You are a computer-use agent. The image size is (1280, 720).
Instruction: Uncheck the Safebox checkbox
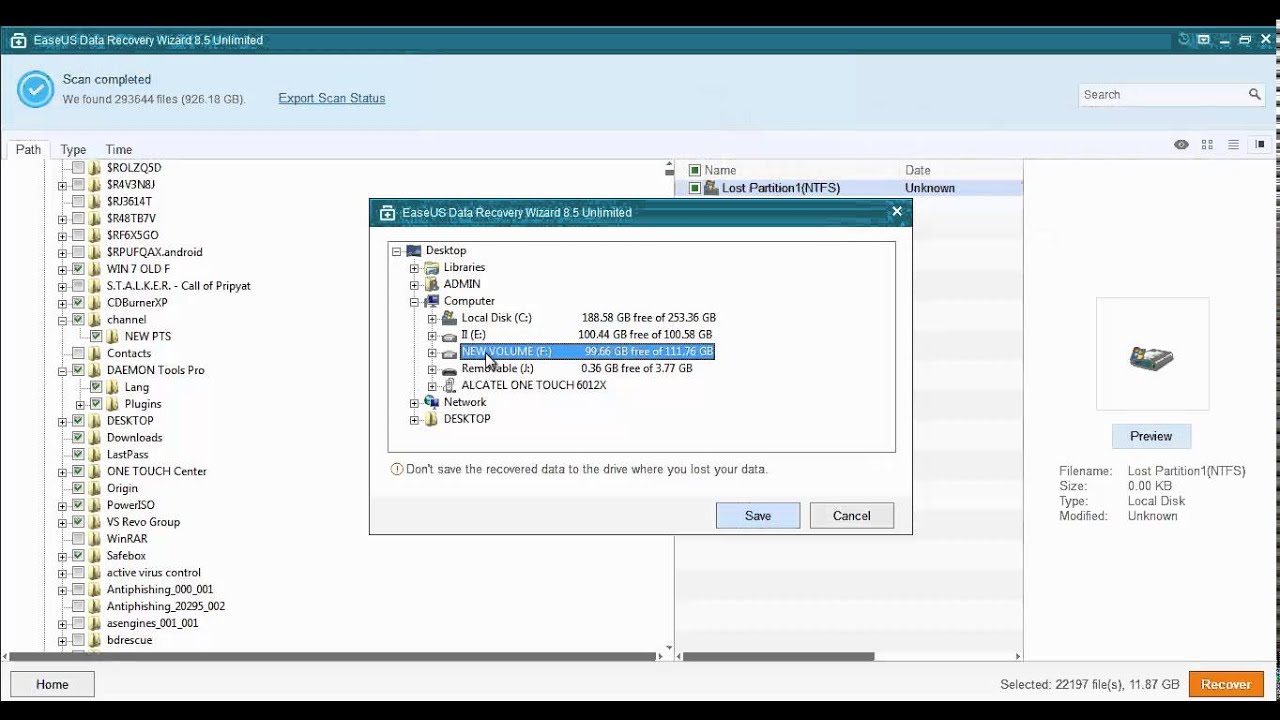(x=78, y=555)
